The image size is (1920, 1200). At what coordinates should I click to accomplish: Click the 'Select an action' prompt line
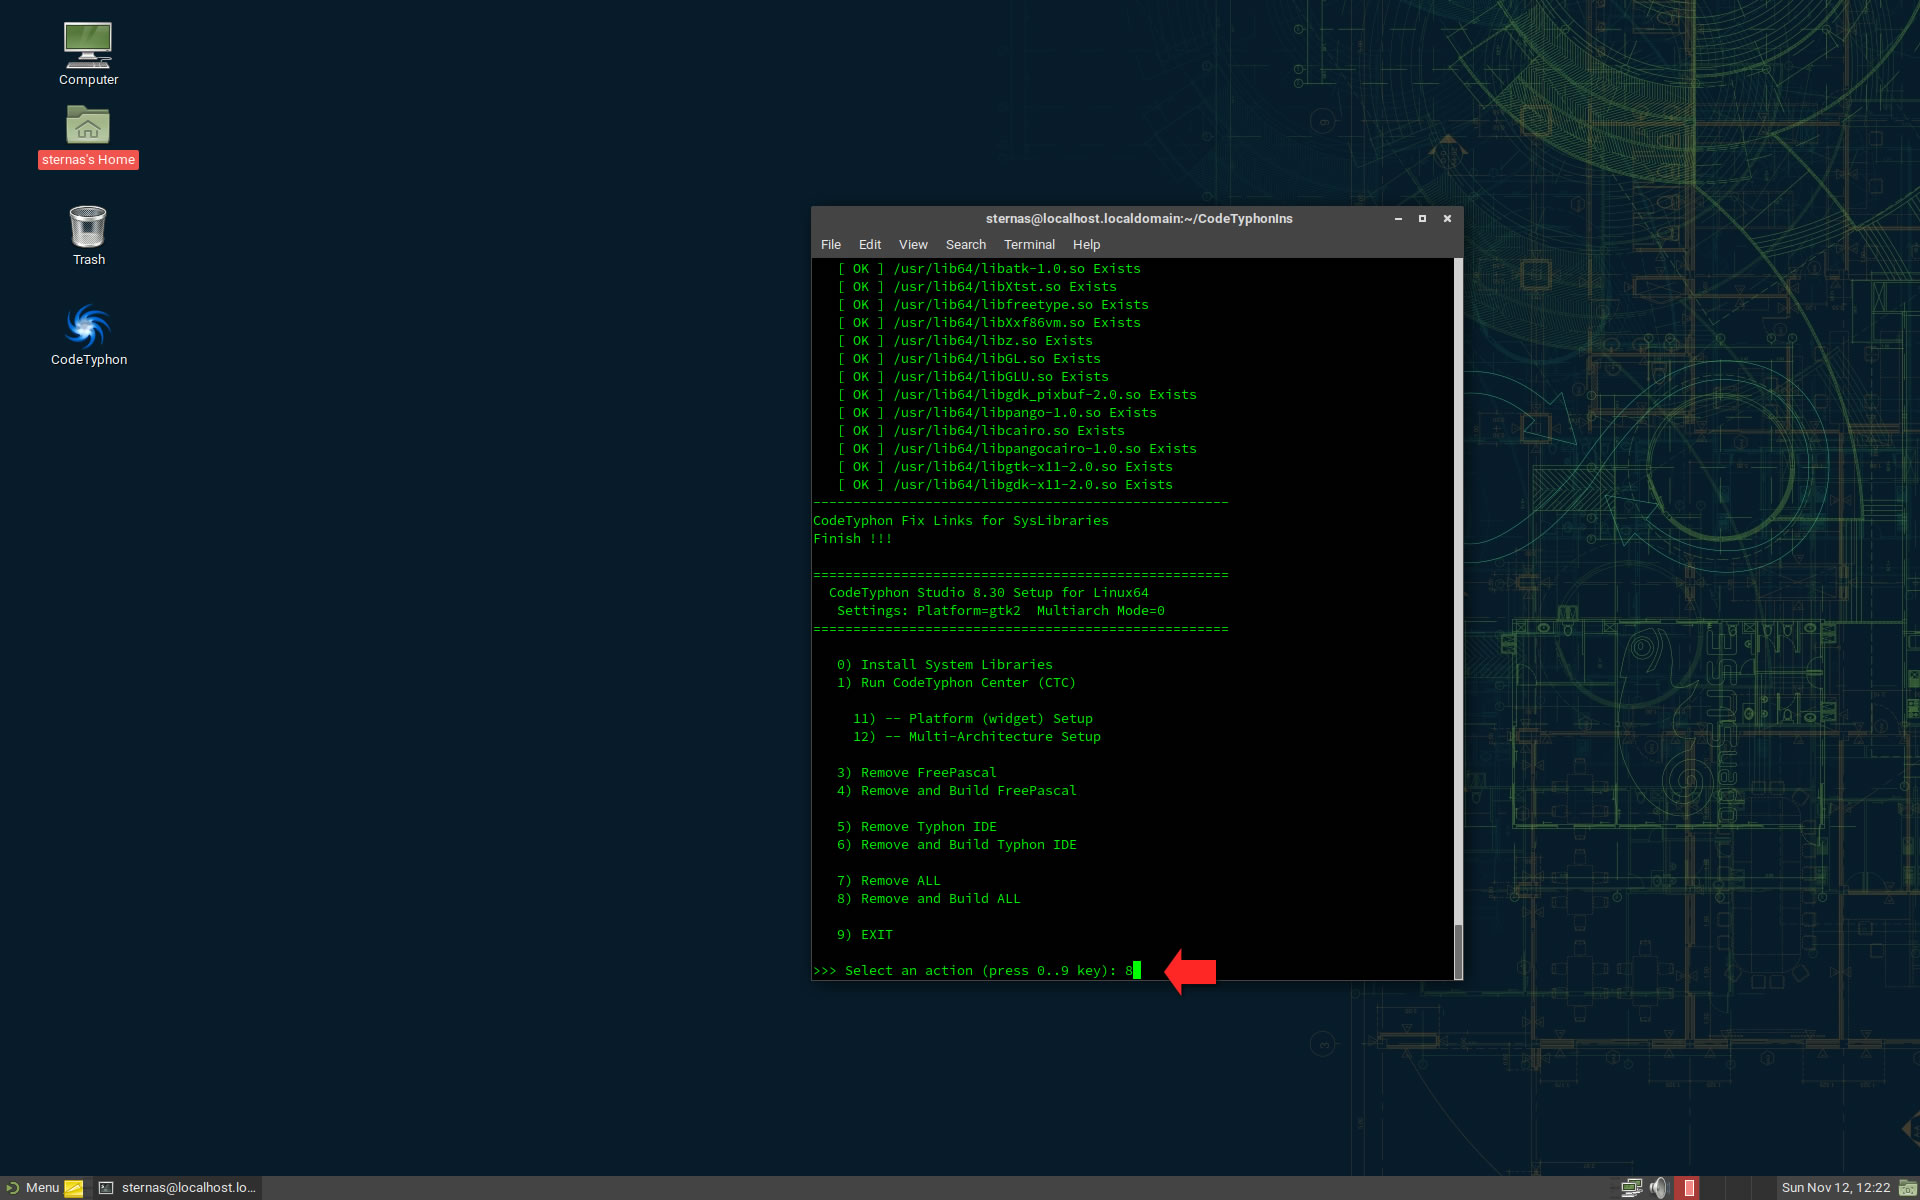tap(977, 971)
